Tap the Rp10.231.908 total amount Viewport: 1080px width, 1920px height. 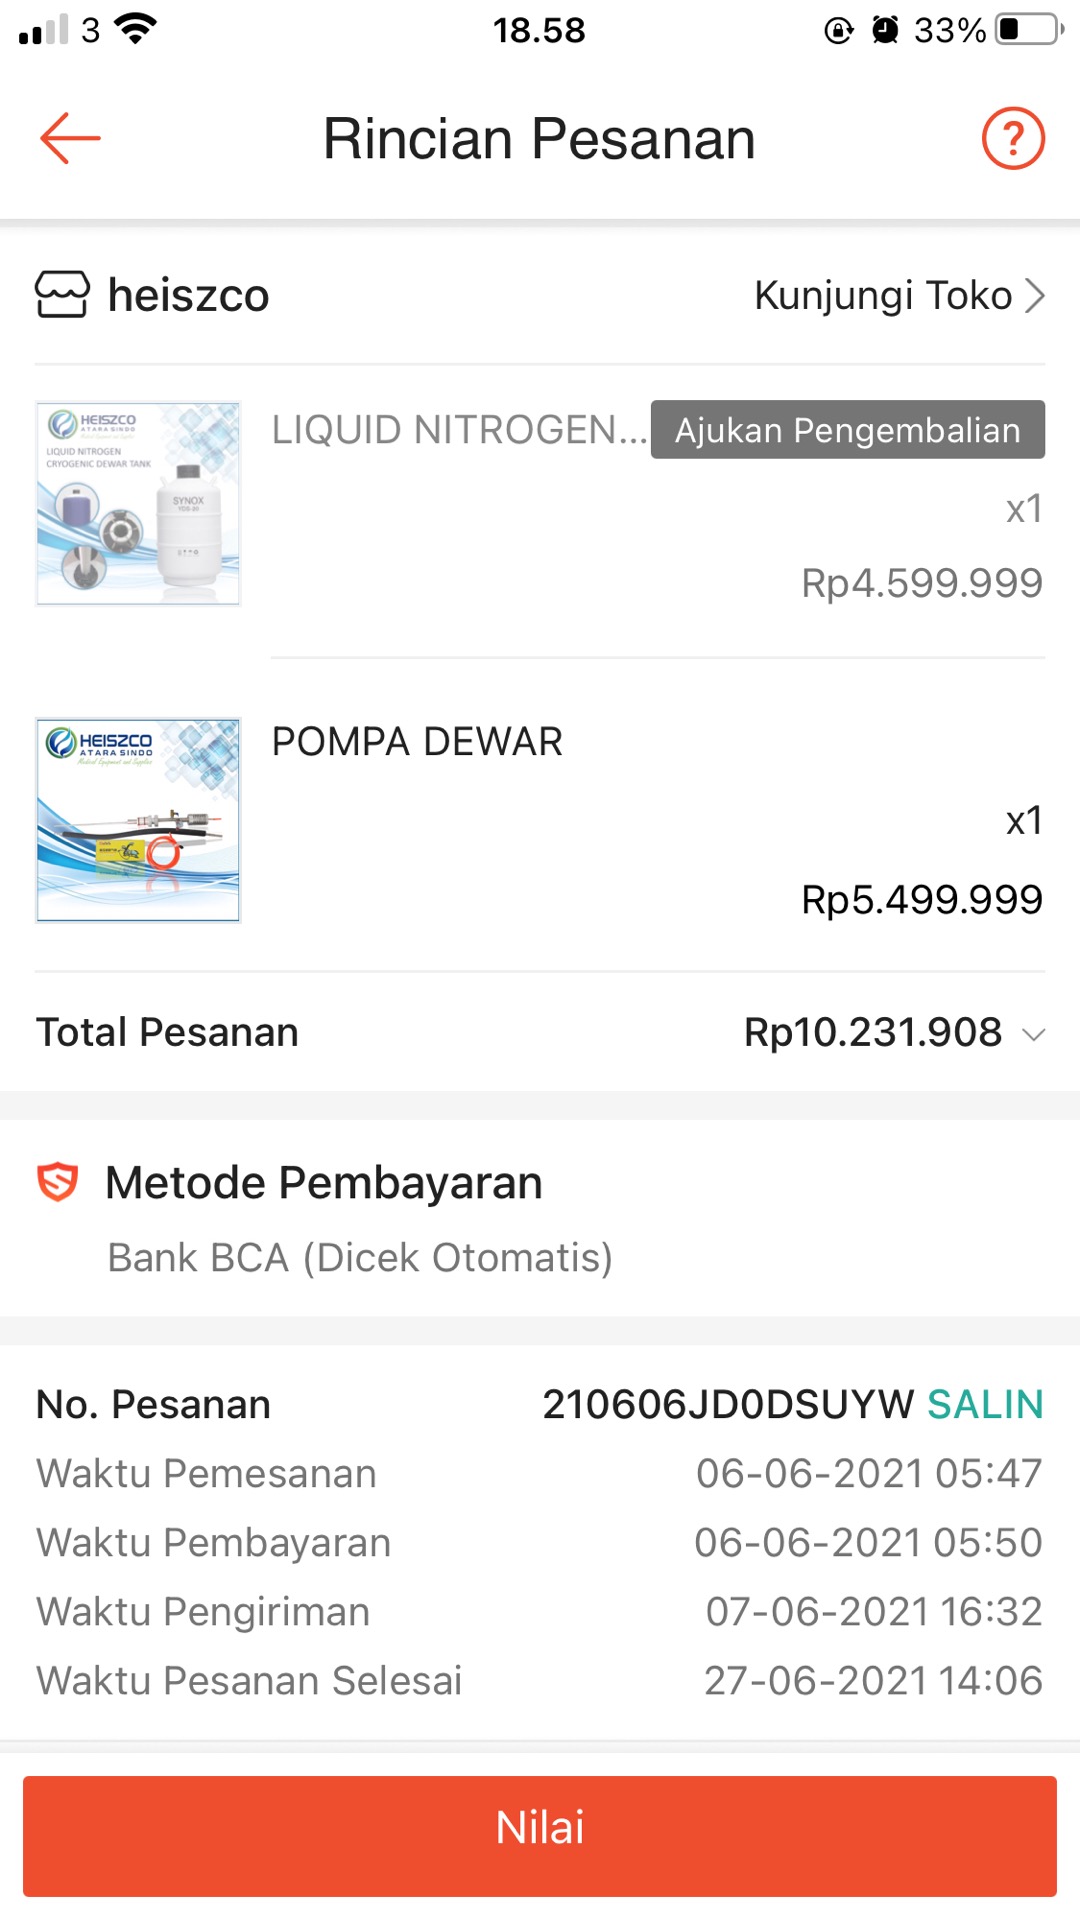(x=872, y=1033)
